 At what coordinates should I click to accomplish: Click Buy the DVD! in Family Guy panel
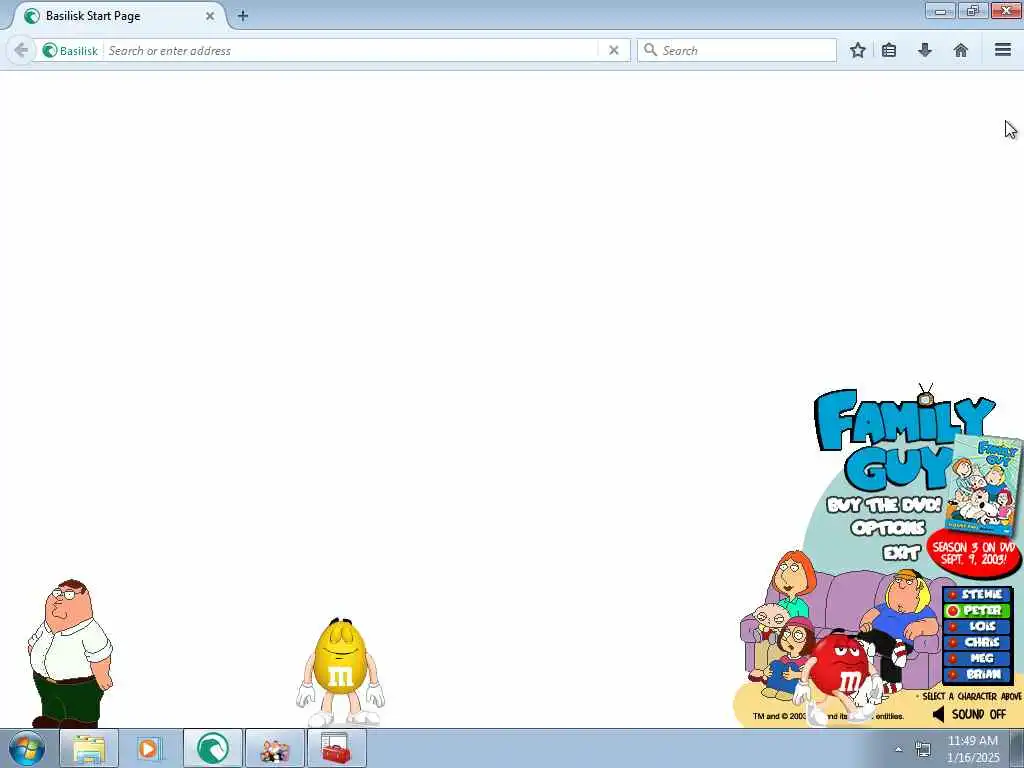[884, 505]
